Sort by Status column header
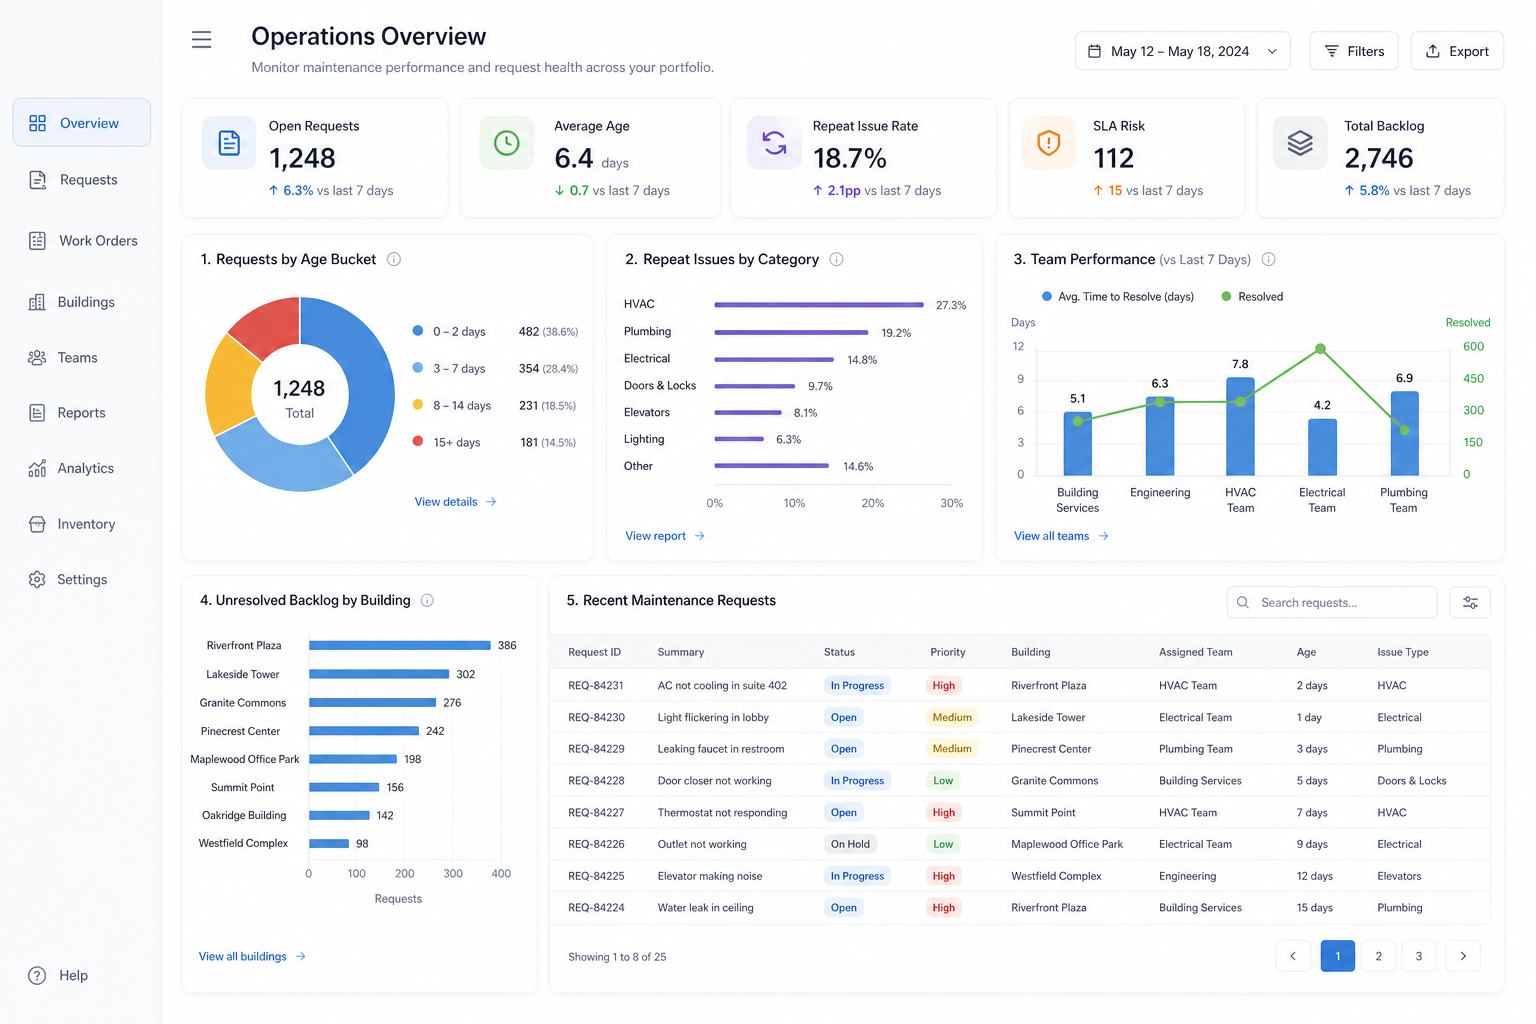The width and height of the screenshot is (1536, 1024). pos(839,652)
